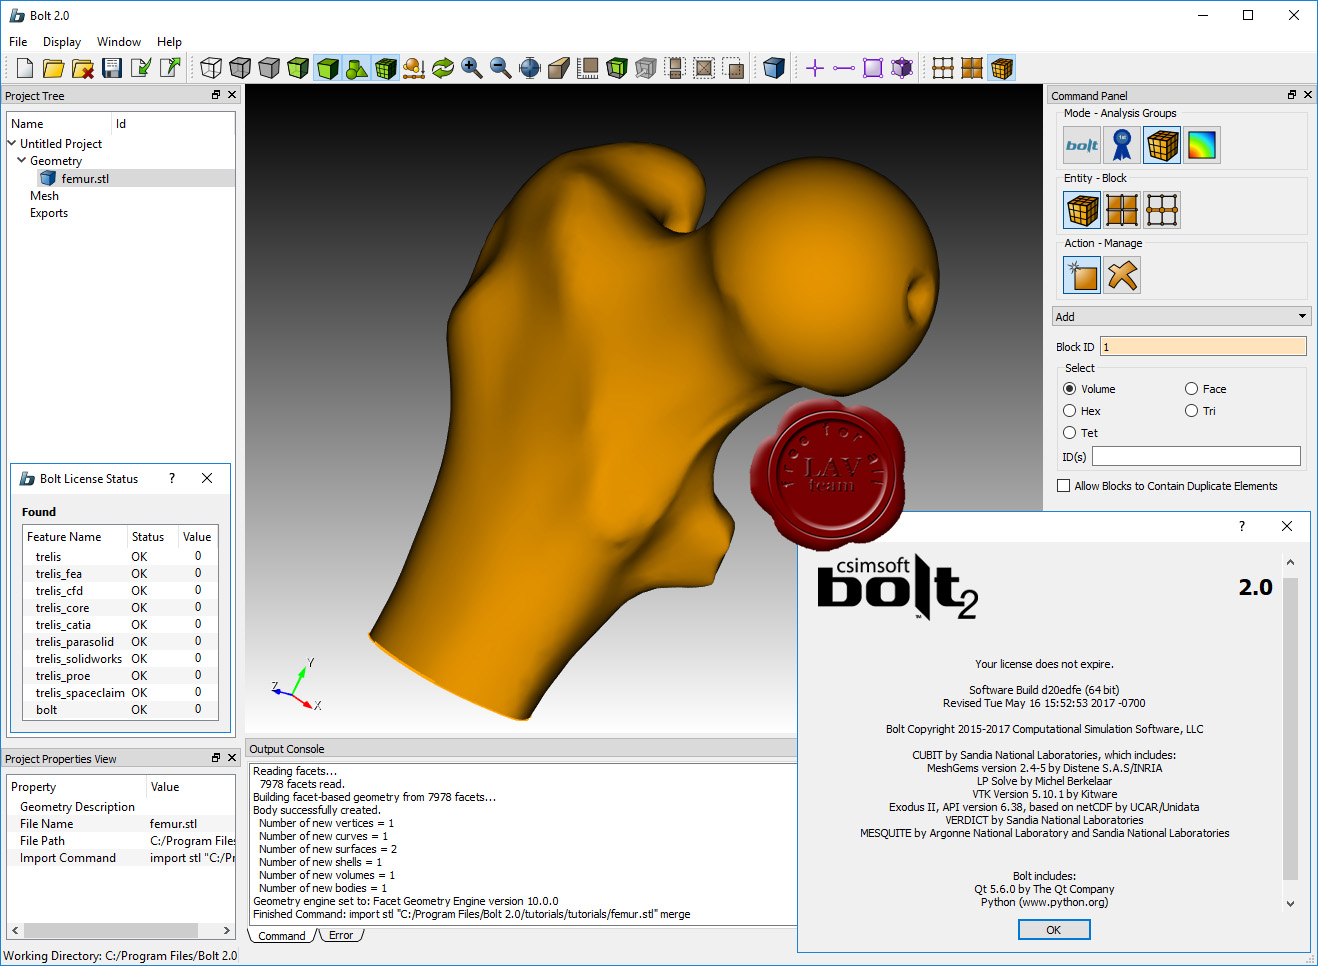Click the blue cube toolbar icon
Screen dimensions: 1318x966
(774, 68)
